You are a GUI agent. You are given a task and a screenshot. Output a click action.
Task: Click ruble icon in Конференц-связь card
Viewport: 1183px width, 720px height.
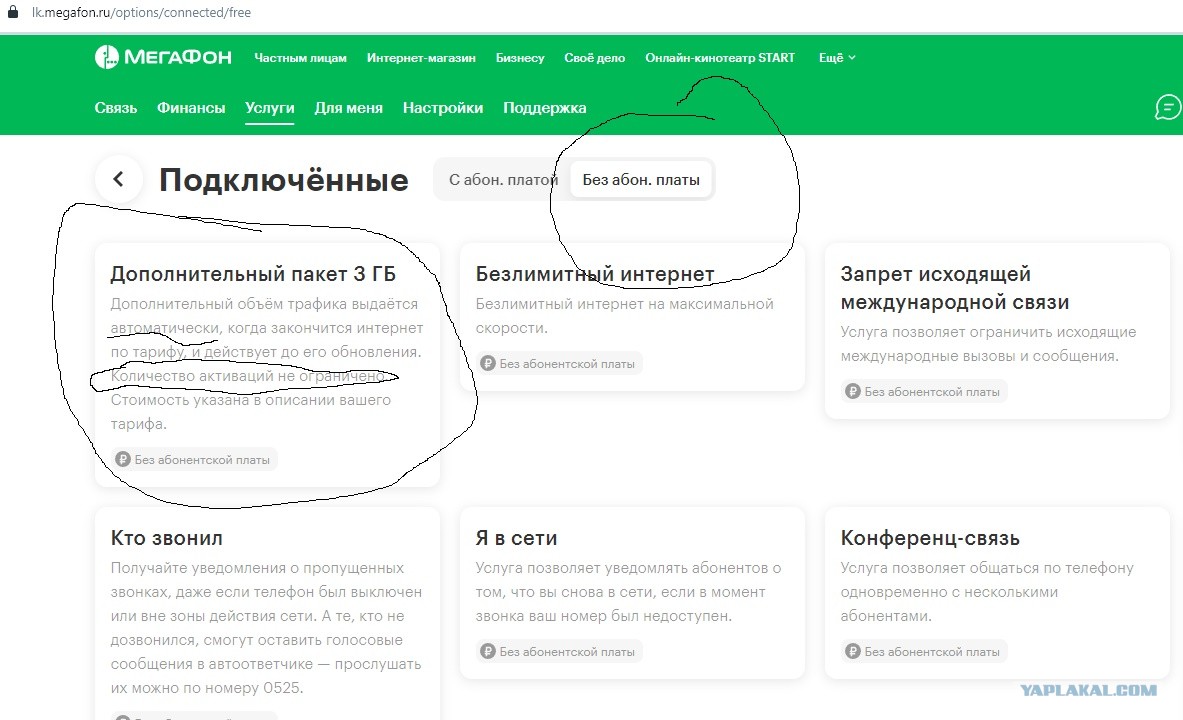(853, 651)
